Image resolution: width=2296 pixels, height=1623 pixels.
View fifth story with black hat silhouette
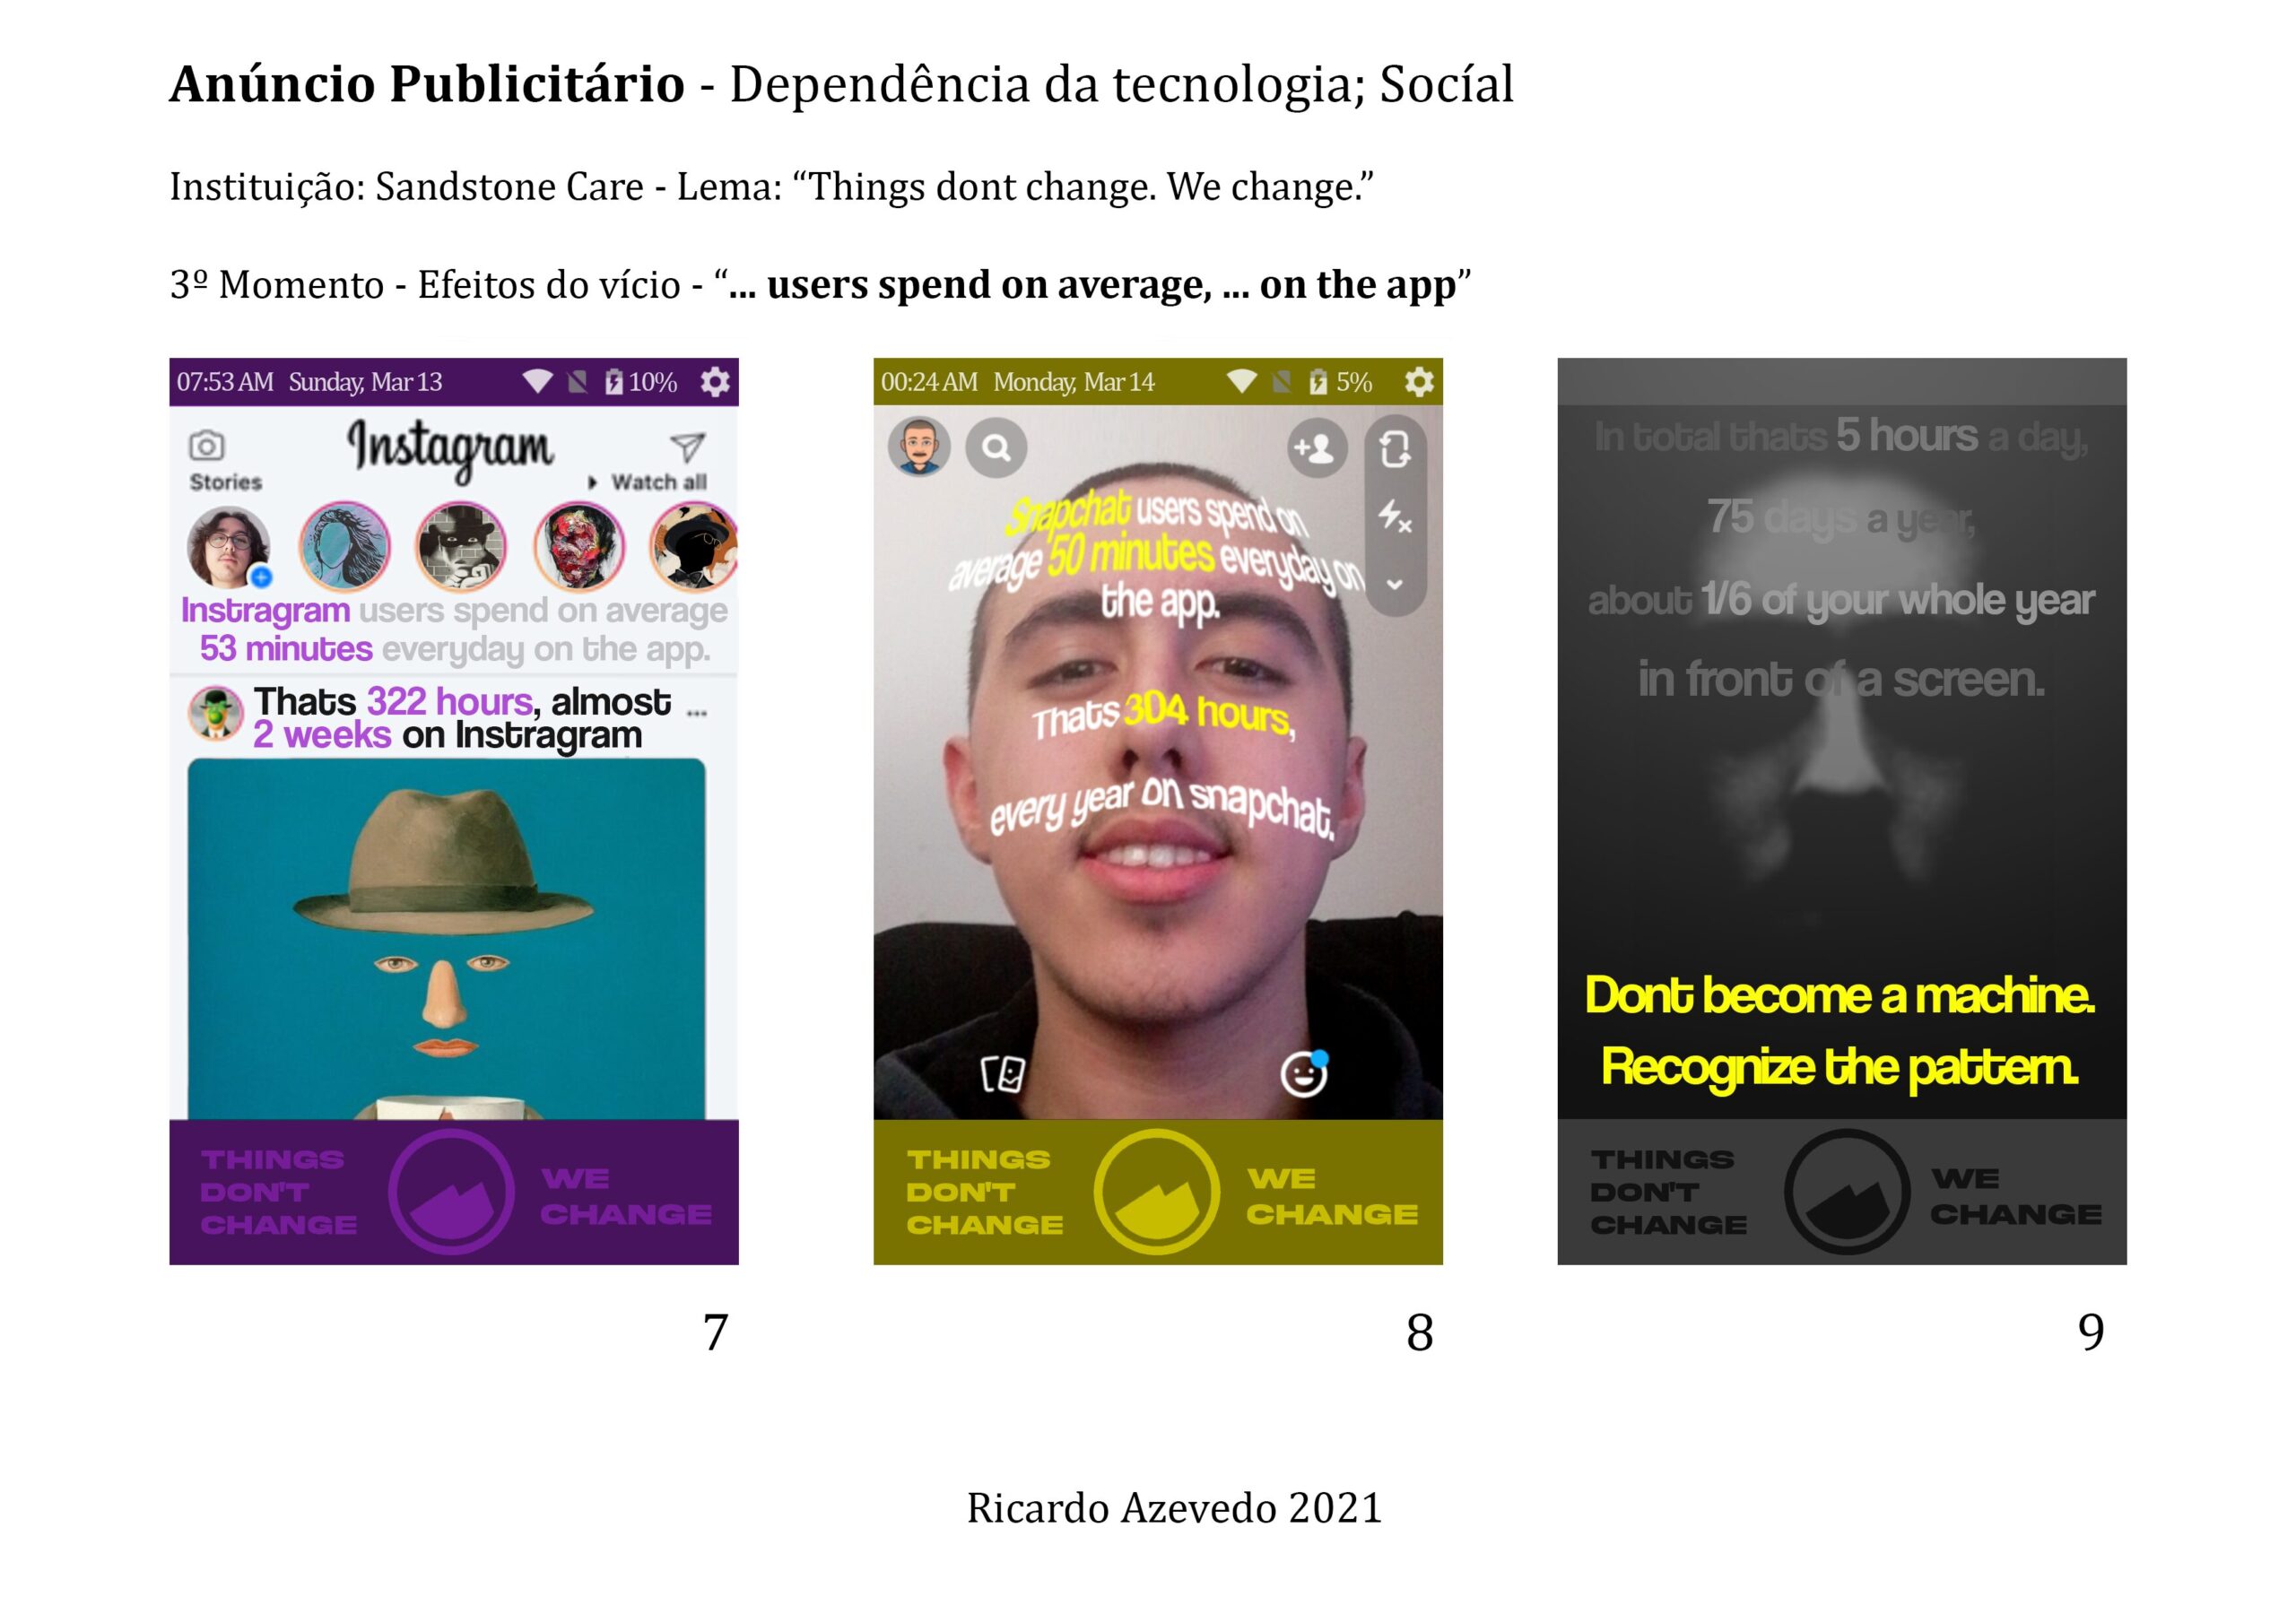694,546
